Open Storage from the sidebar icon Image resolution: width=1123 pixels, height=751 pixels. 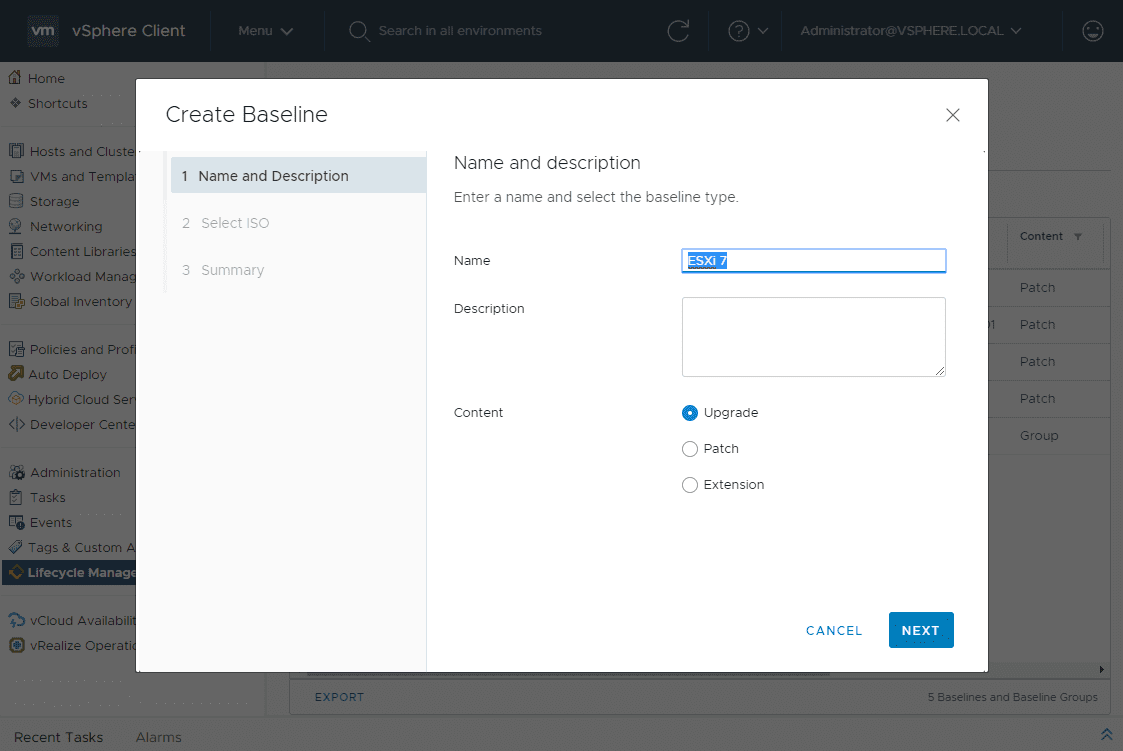[x=16, y=201]
